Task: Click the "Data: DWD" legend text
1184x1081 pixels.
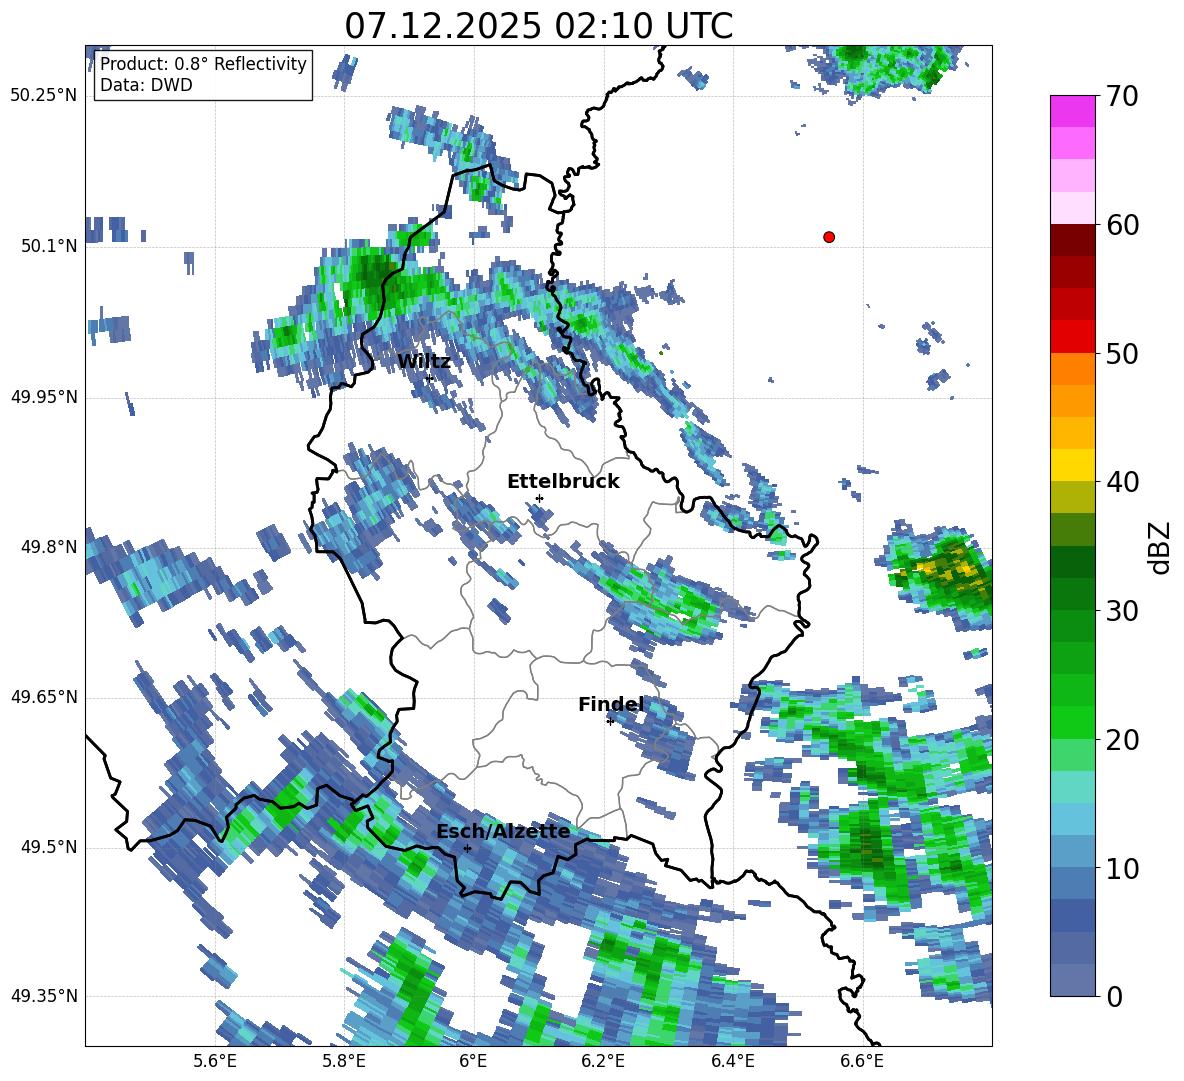Action: click(x=146, y=85)
